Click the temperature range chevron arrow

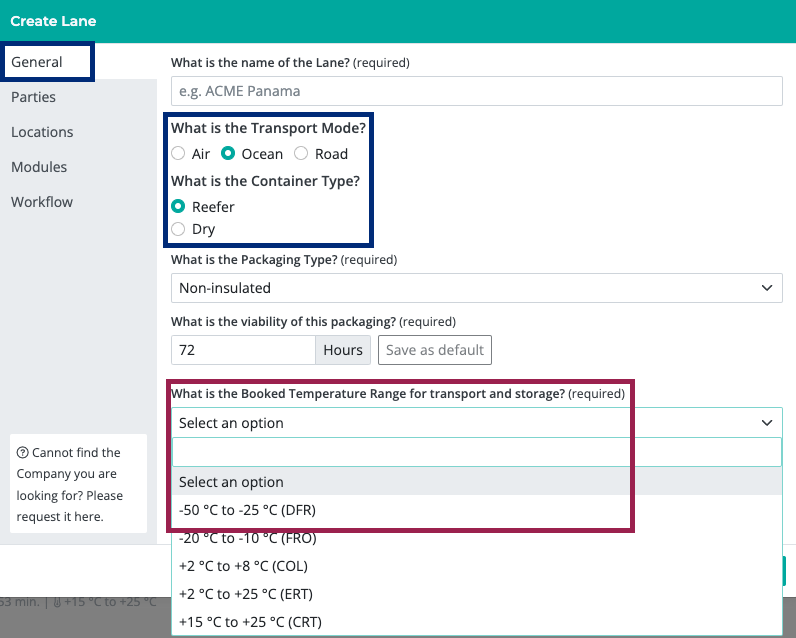[x=767, y=423]
